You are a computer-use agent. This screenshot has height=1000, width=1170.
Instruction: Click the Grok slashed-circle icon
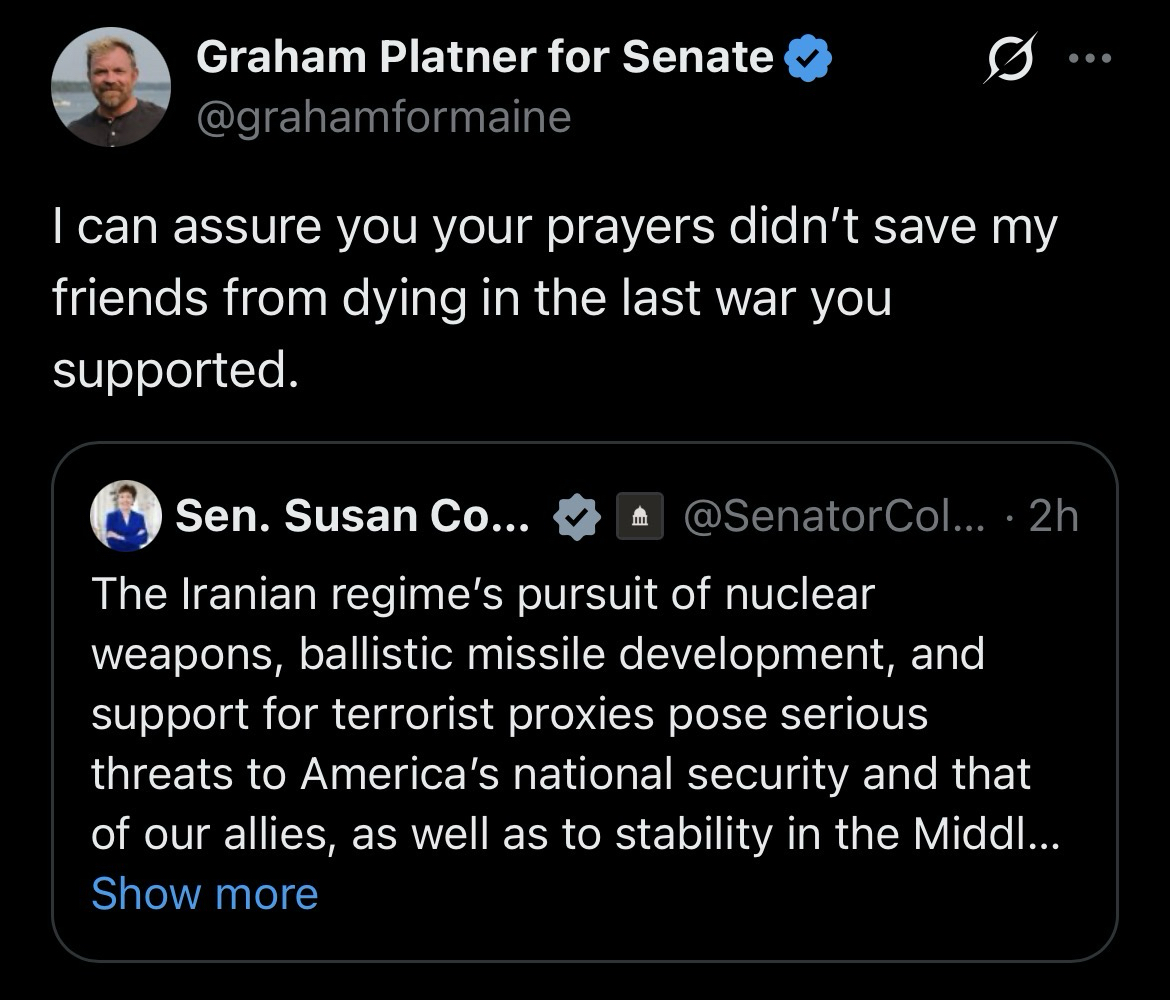tap(1010, 59)
